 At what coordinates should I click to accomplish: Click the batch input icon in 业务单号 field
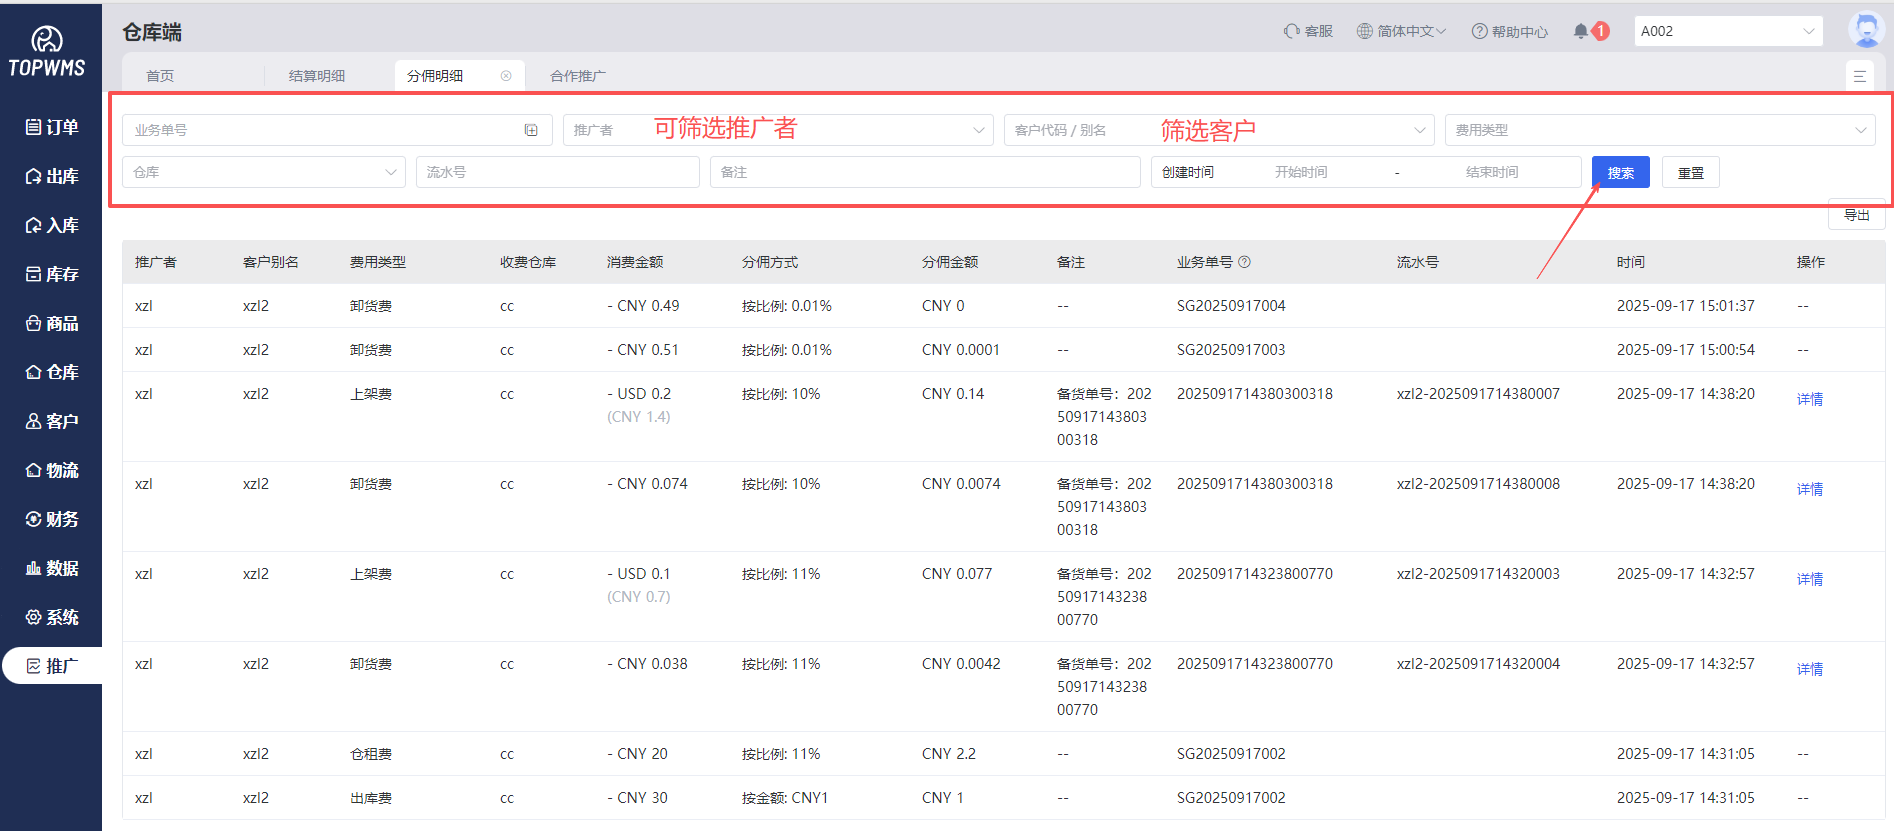pos(531,130)
